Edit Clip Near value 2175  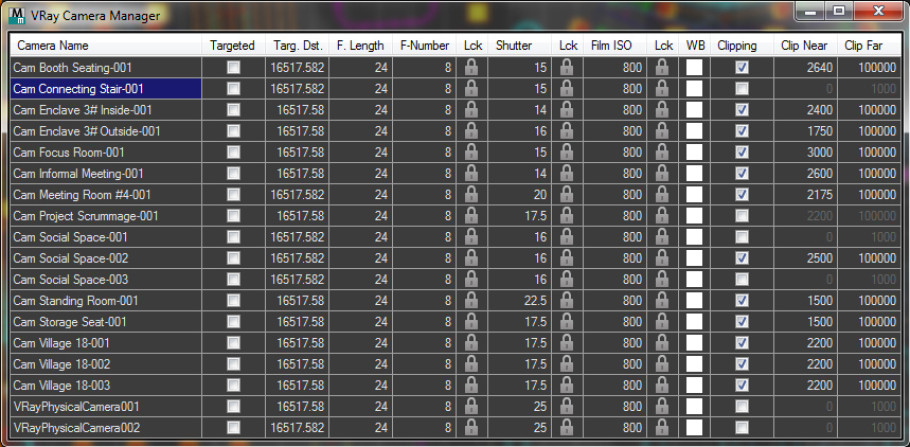click(x=806, y=195)
